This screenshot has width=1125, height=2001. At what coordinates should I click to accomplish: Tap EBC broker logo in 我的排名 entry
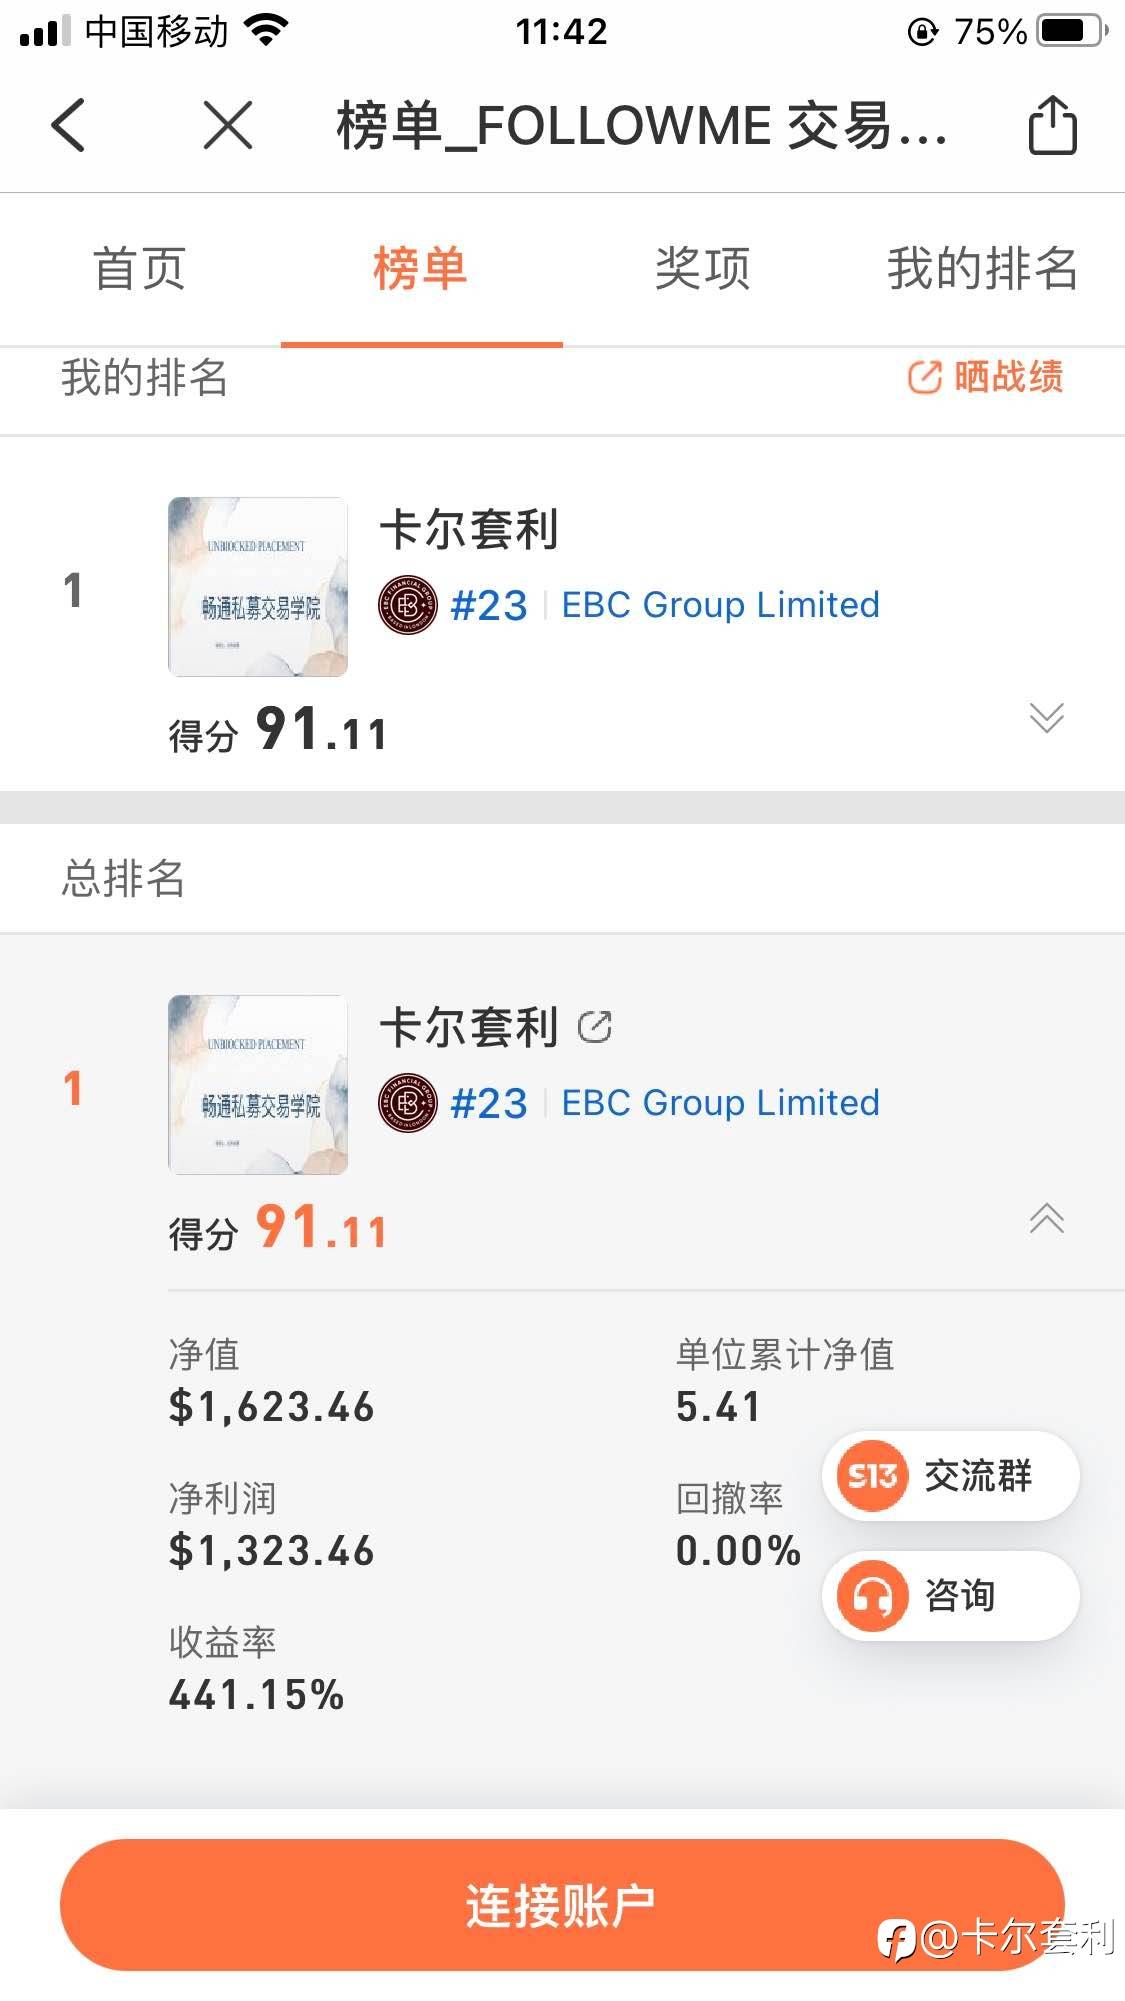coord(408,605)
